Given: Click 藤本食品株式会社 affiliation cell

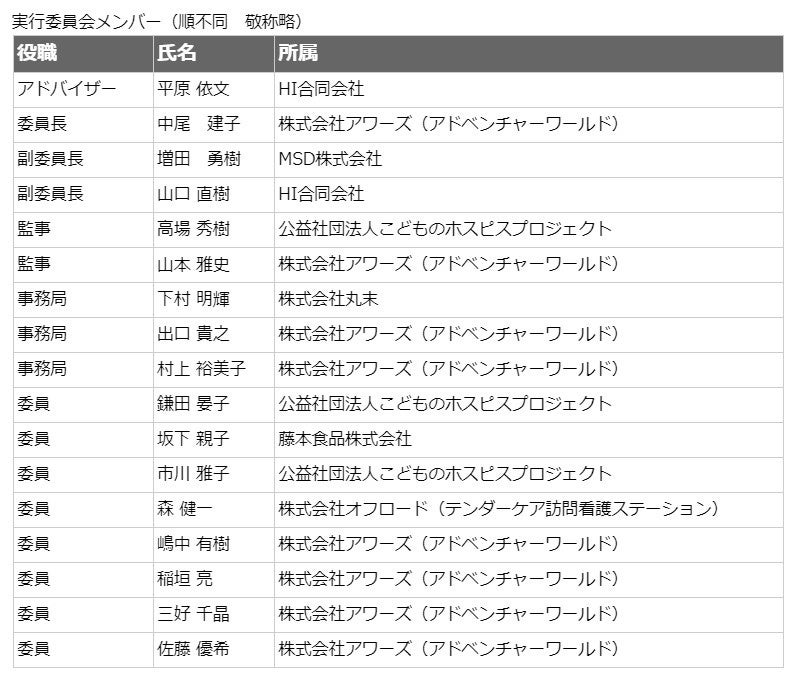Looking at the screenshot, I should (528, 440).
